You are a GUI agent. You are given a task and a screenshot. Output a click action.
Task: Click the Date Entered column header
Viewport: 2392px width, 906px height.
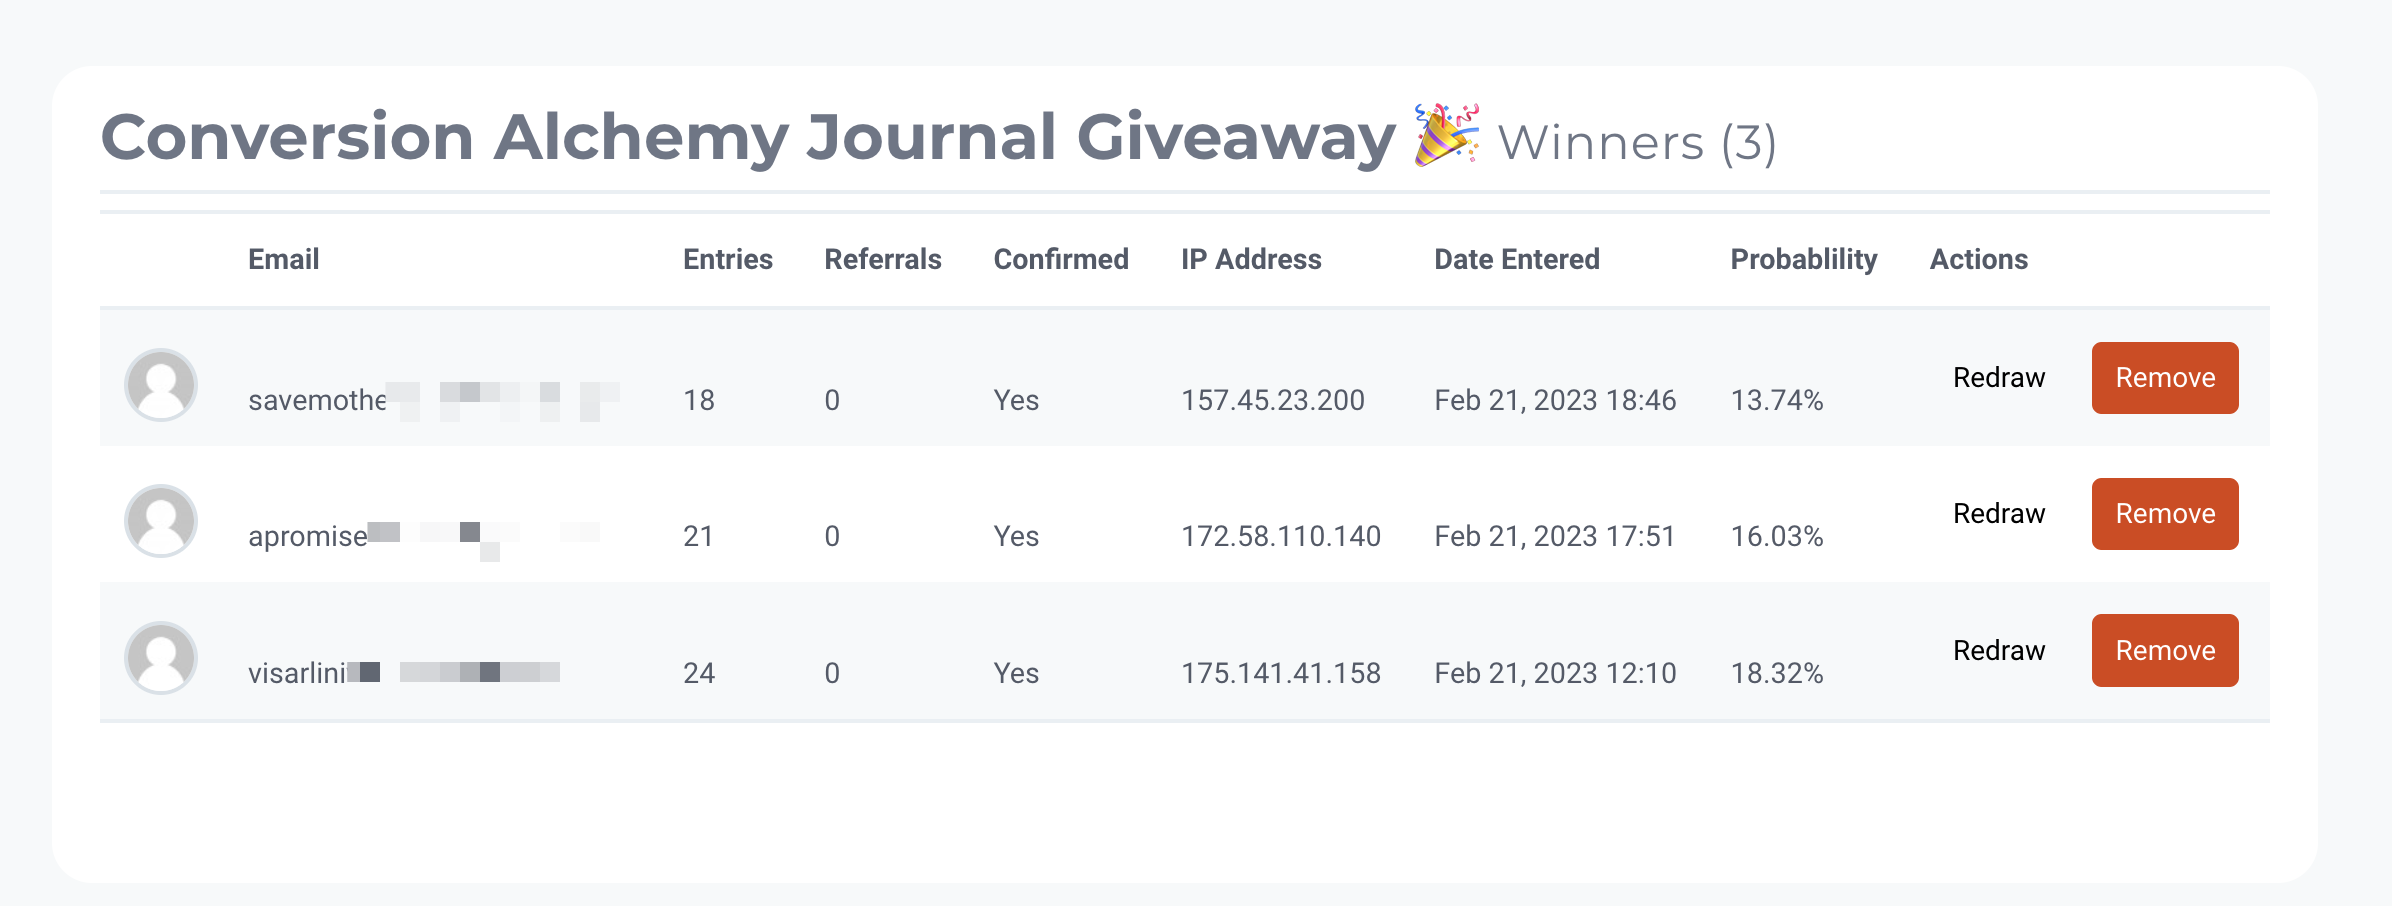1517,260
